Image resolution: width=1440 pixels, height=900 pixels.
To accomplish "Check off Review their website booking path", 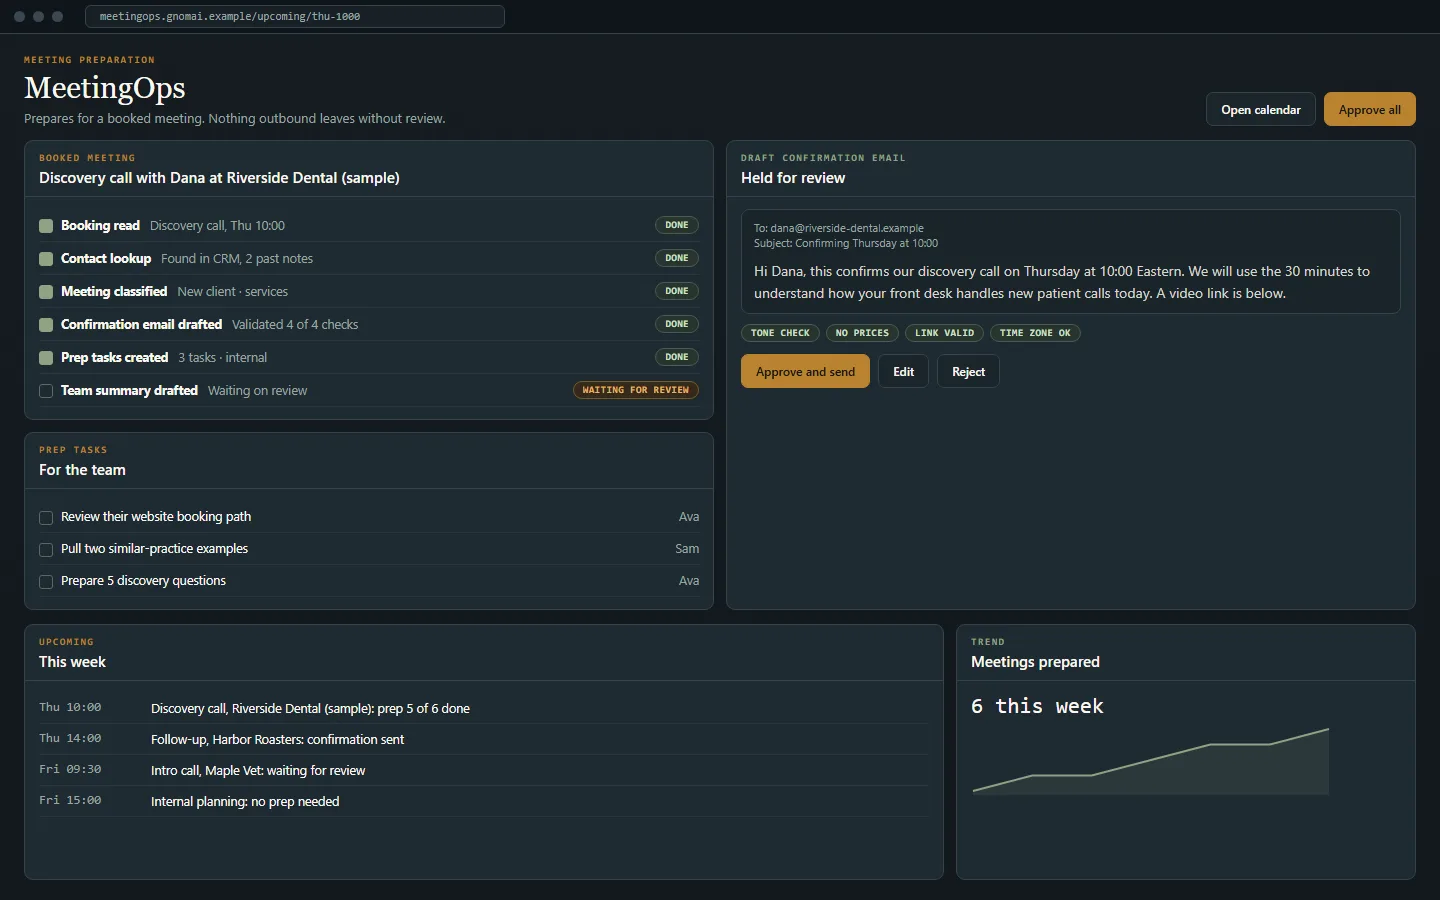I will click(46, 518).
